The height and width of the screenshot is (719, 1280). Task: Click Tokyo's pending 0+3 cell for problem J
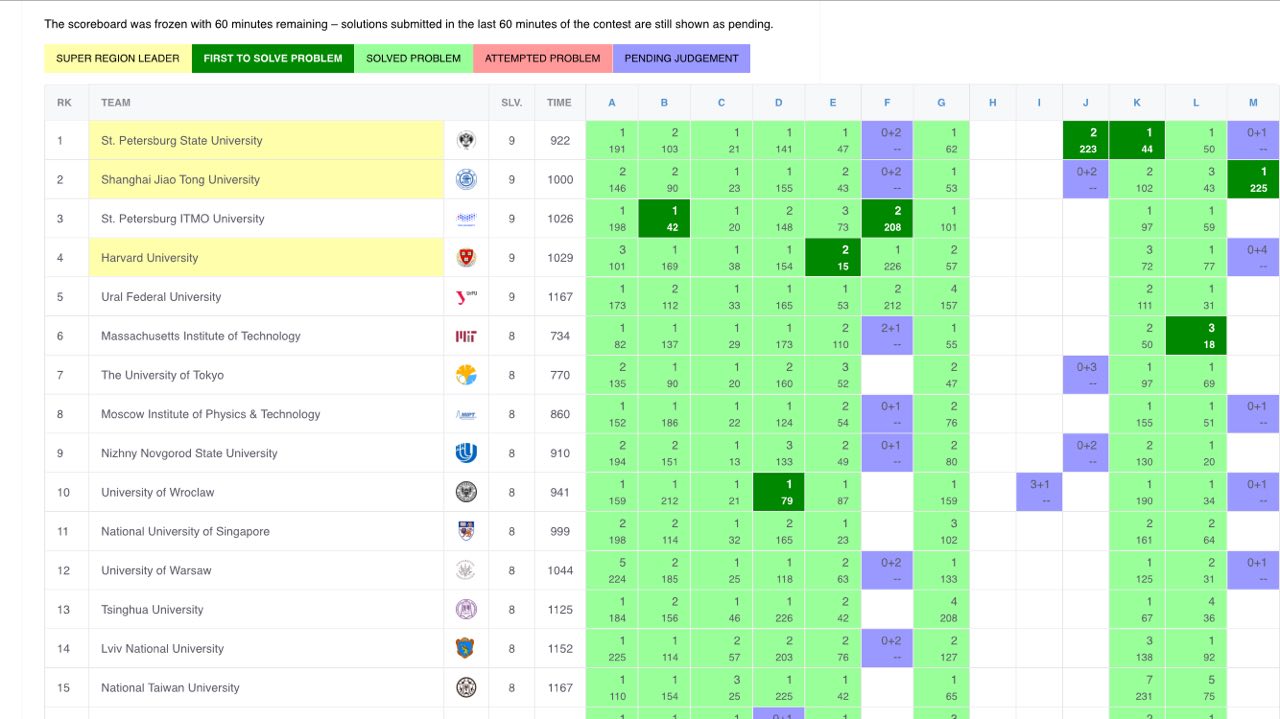(1087, 375)
